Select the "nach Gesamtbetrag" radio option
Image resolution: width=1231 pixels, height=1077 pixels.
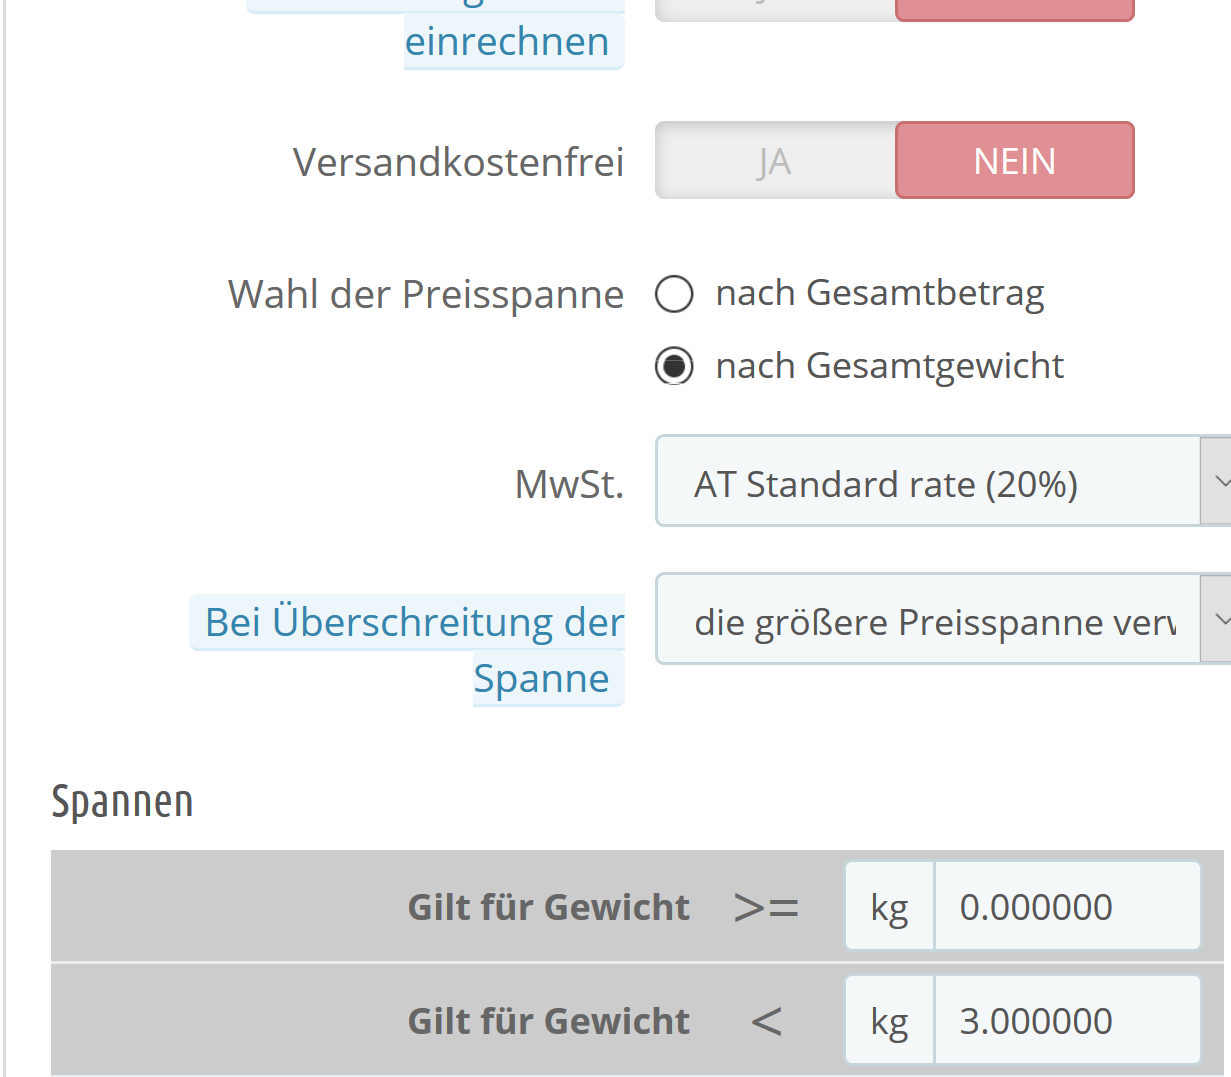point(674,294)
